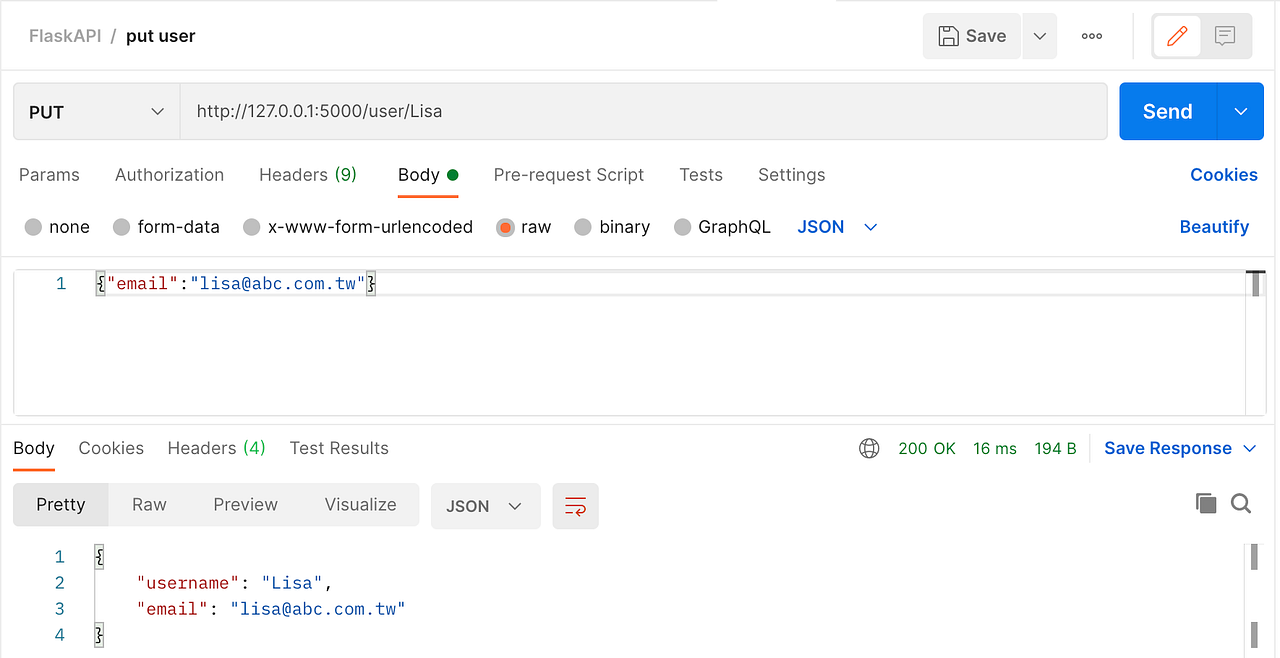Beautify the JSON request body
The width and height of the screenshot is (1280, 658).
pyautogui.click(x=1214, y=227)
